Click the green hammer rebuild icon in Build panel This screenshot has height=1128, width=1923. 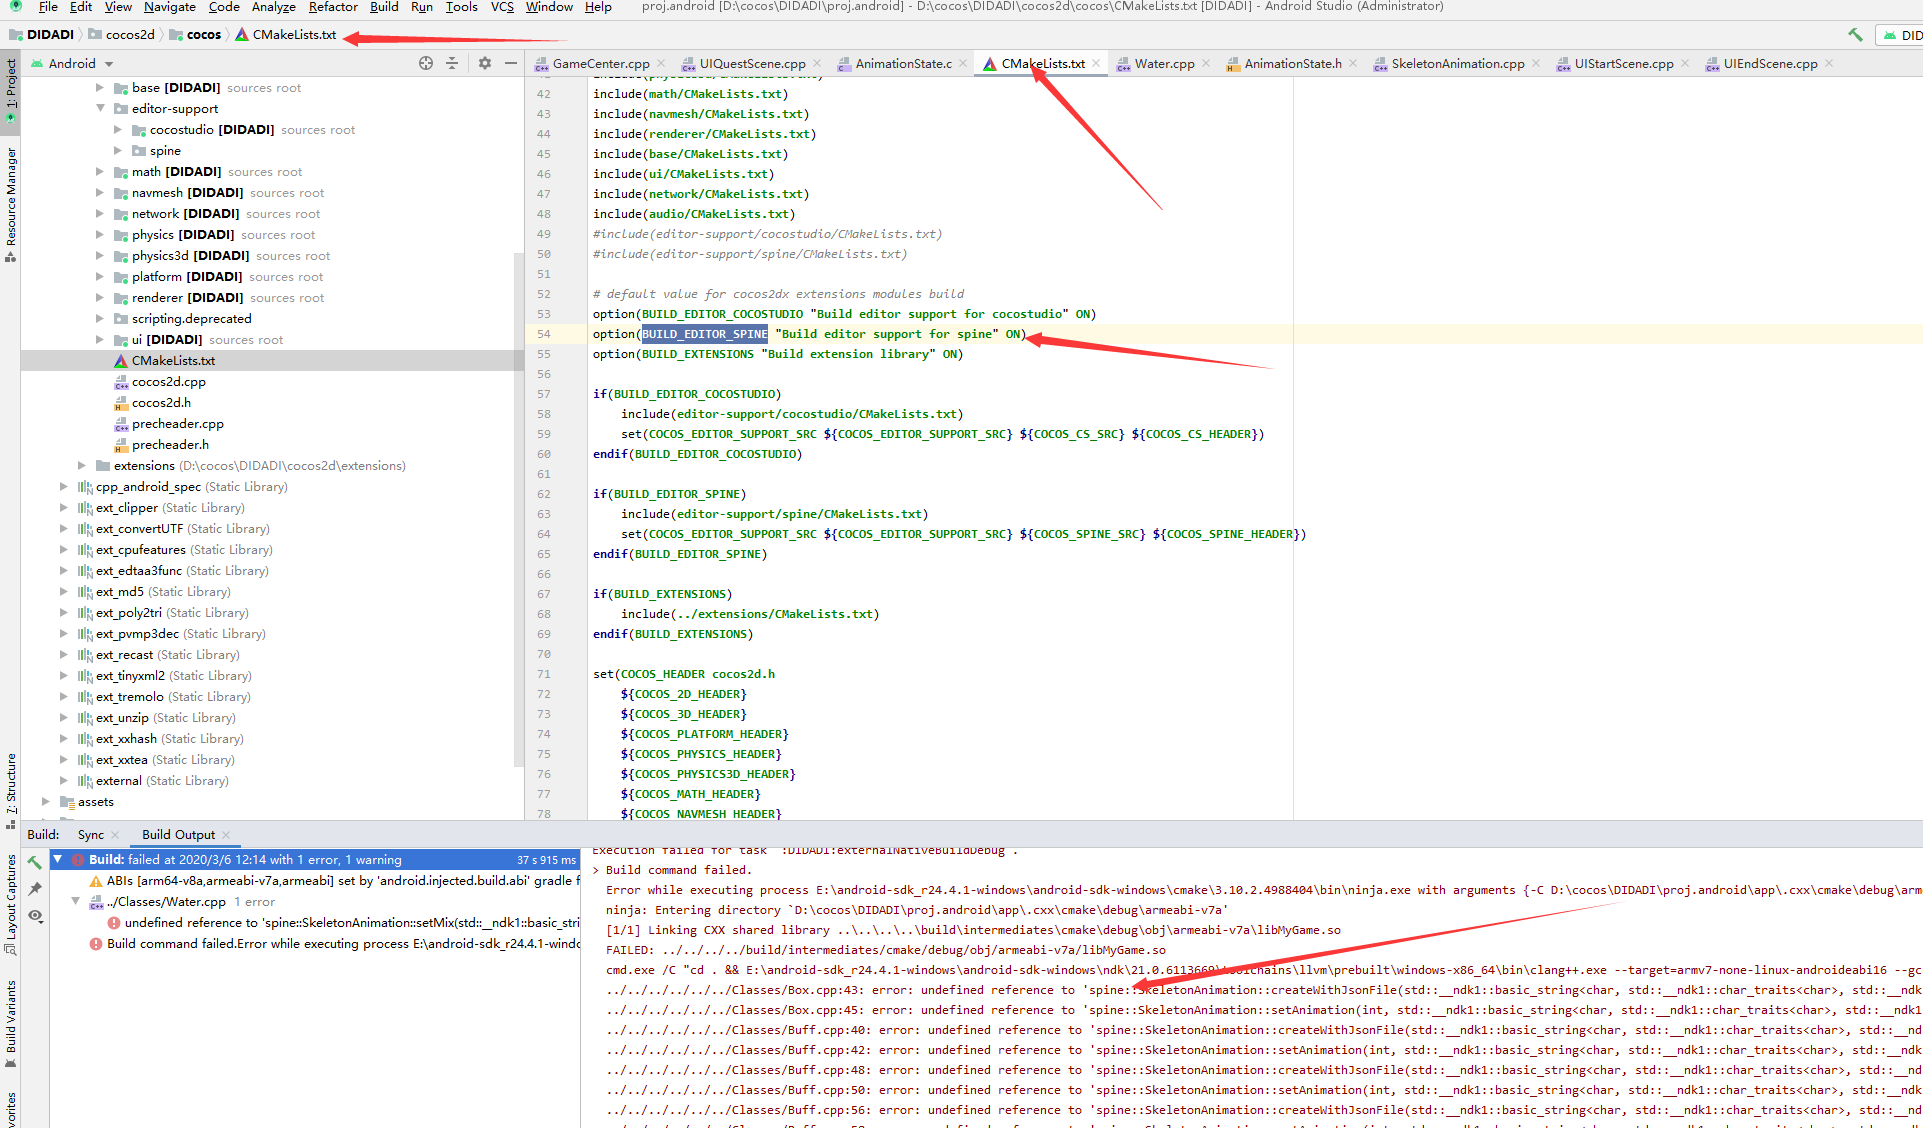(x=35, y=862)
